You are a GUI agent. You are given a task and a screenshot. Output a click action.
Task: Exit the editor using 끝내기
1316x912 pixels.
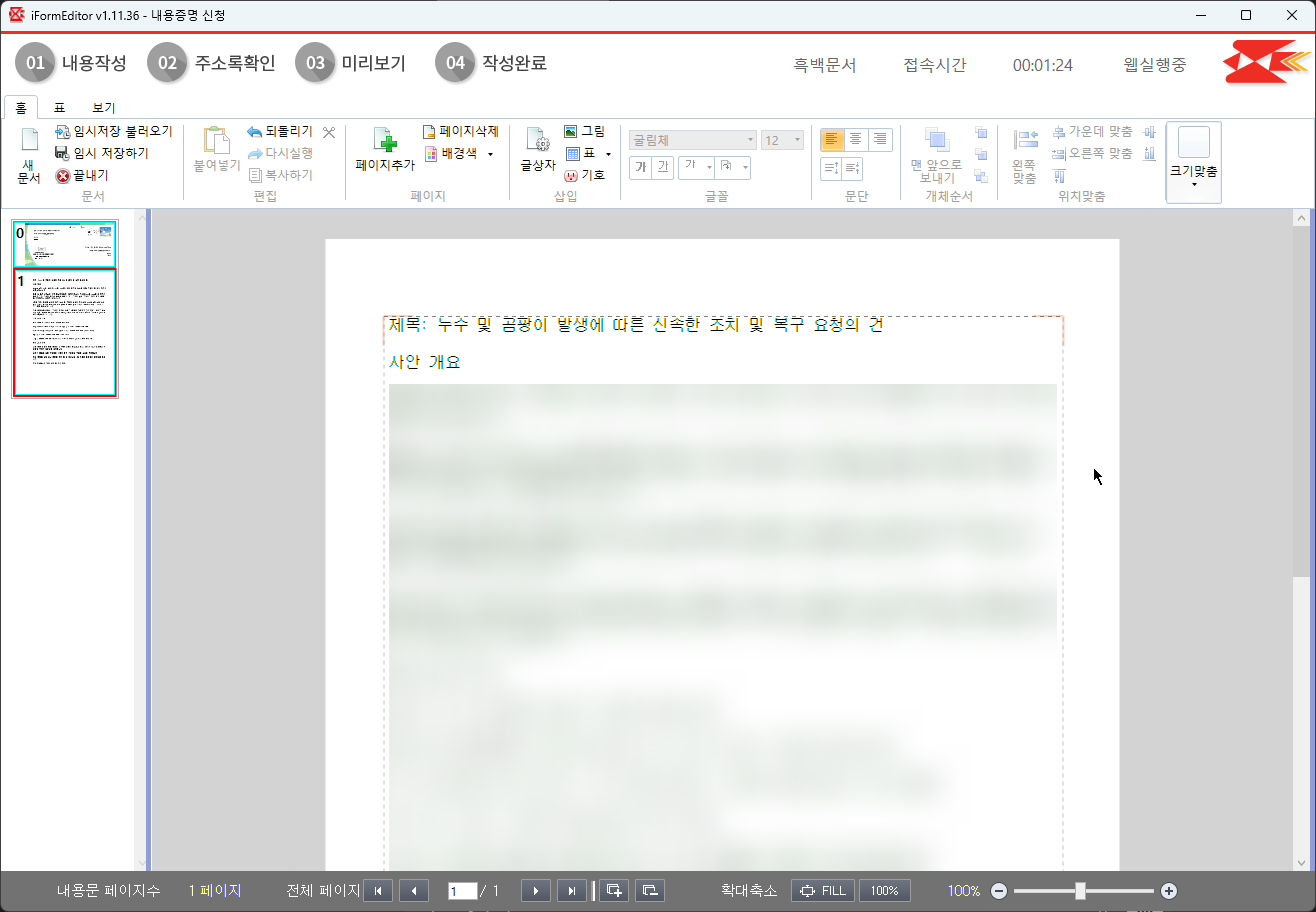(82, 176)
